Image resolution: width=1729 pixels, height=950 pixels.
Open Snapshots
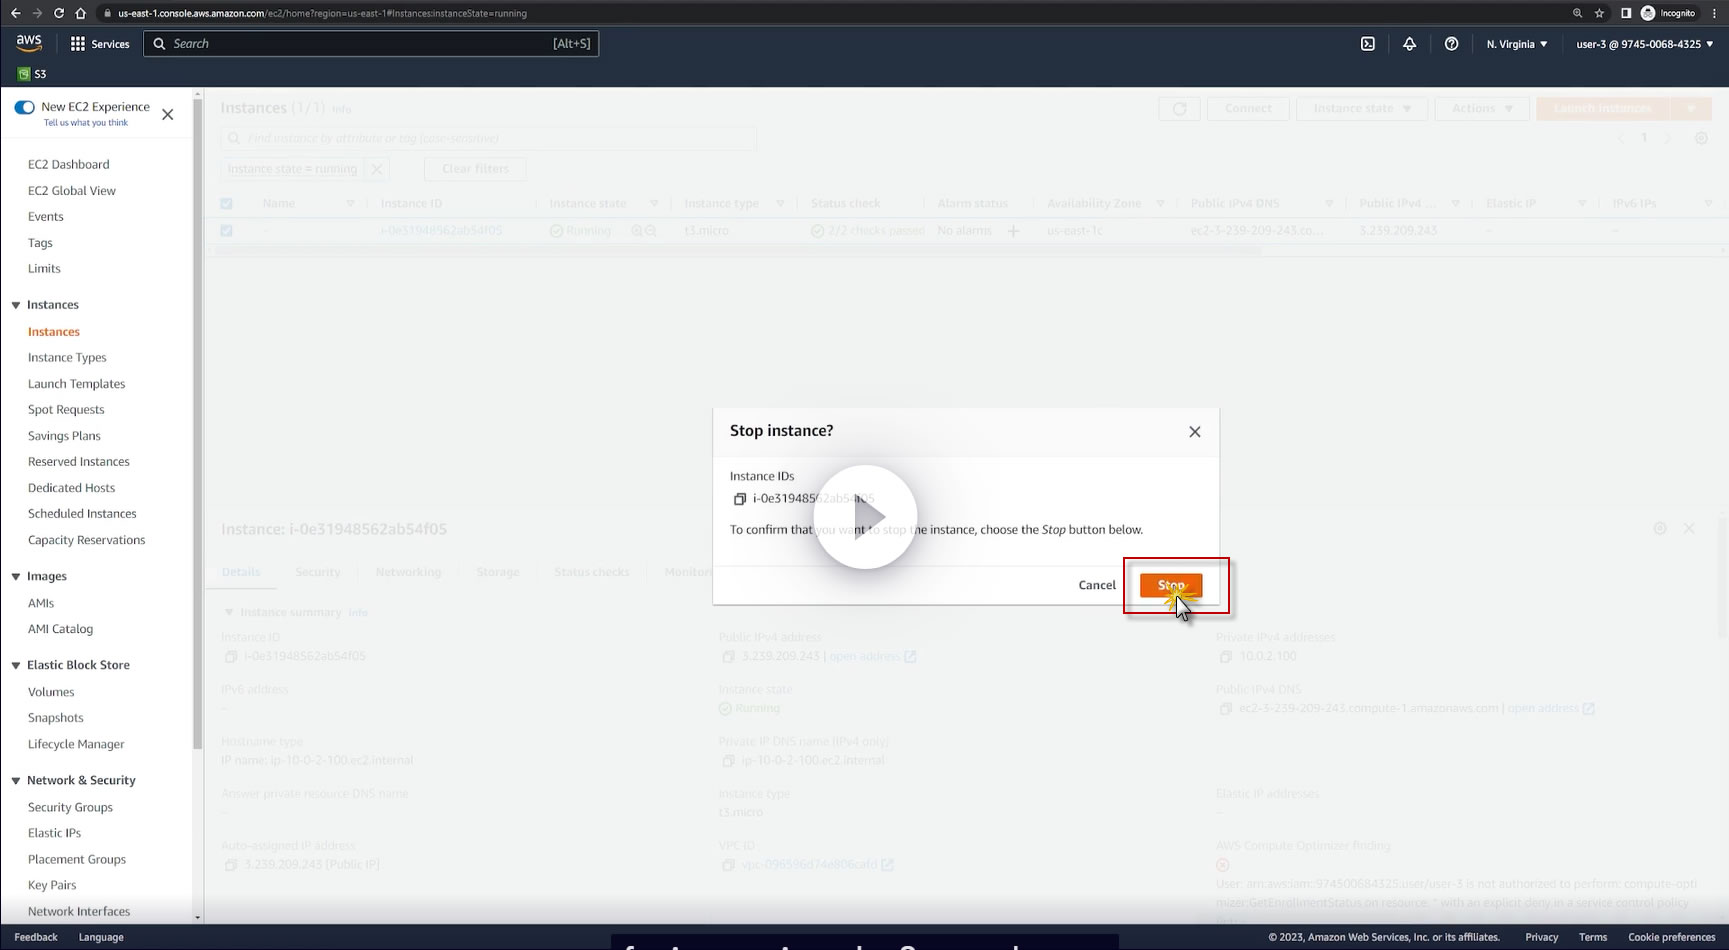coord(56,718)
